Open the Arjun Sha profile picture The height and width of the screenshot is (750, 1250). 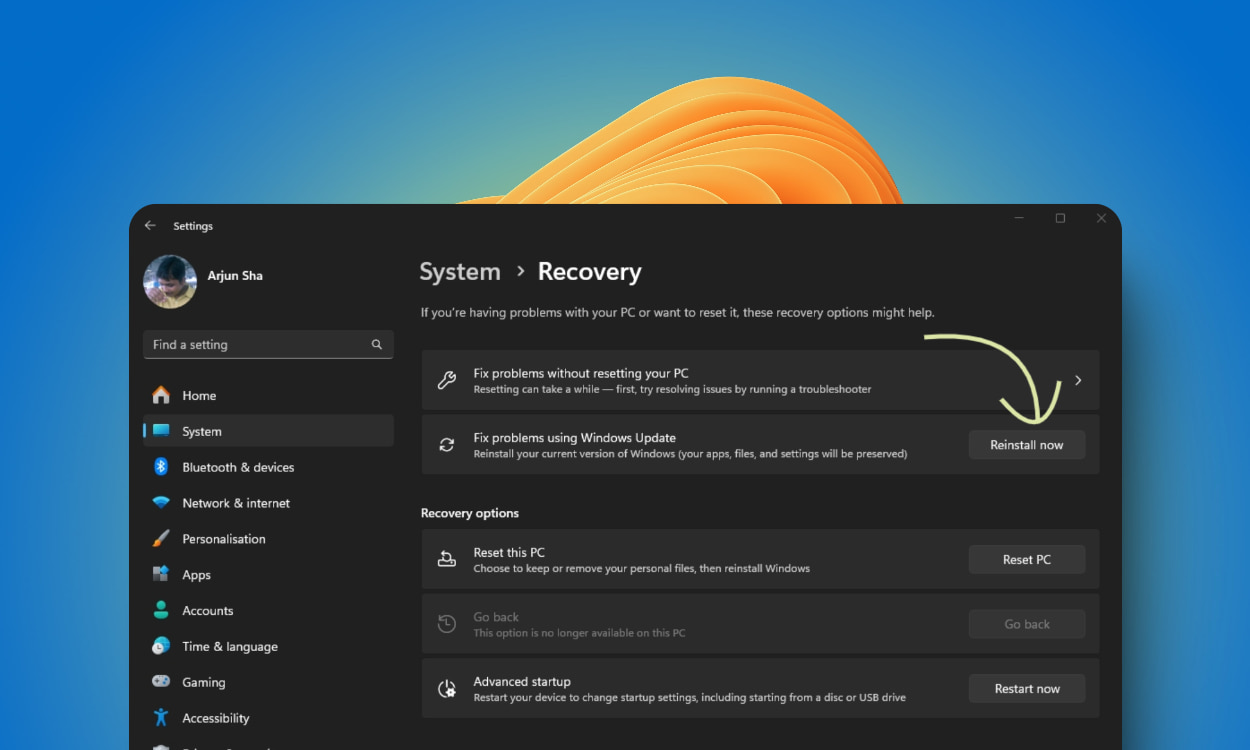click(x=170, y=281)
